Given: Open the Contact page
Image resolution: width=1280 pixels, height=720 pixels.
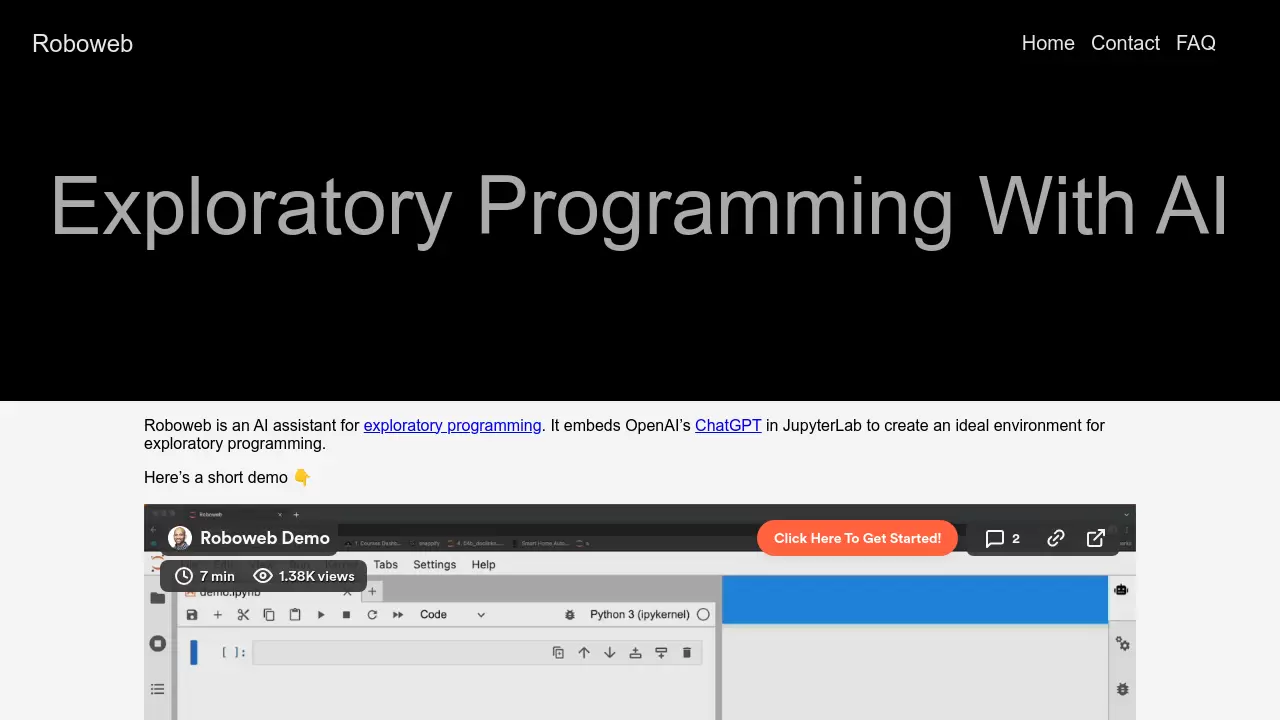Looking at the screenshot, I should 1125,43.
